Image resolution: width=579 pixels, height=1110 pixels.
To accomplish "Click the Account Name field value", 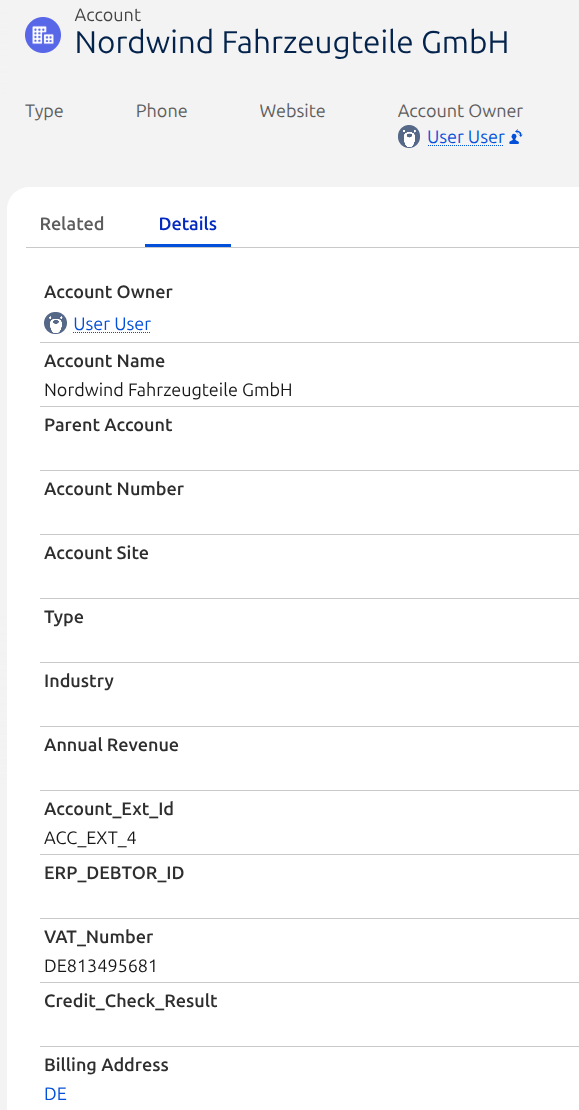I will click(x=168, y=389).
